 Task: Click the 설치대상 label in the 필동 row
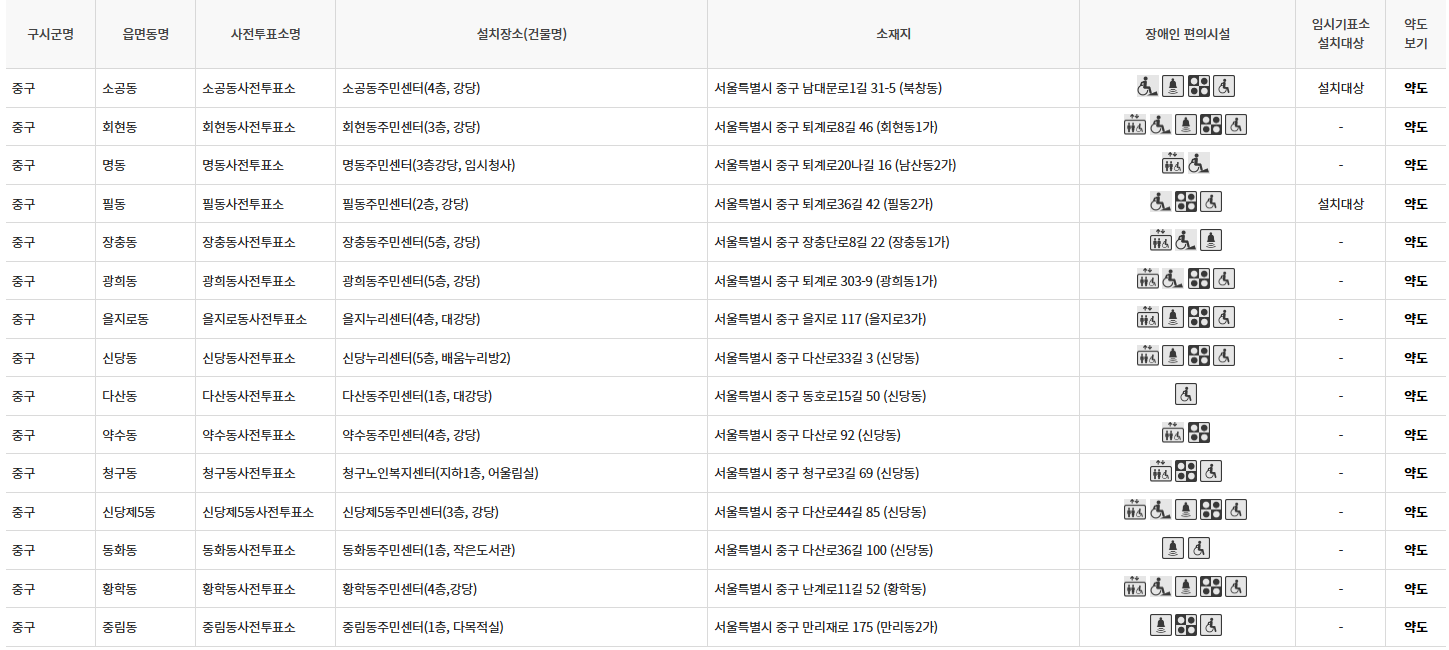[1340, 201]
